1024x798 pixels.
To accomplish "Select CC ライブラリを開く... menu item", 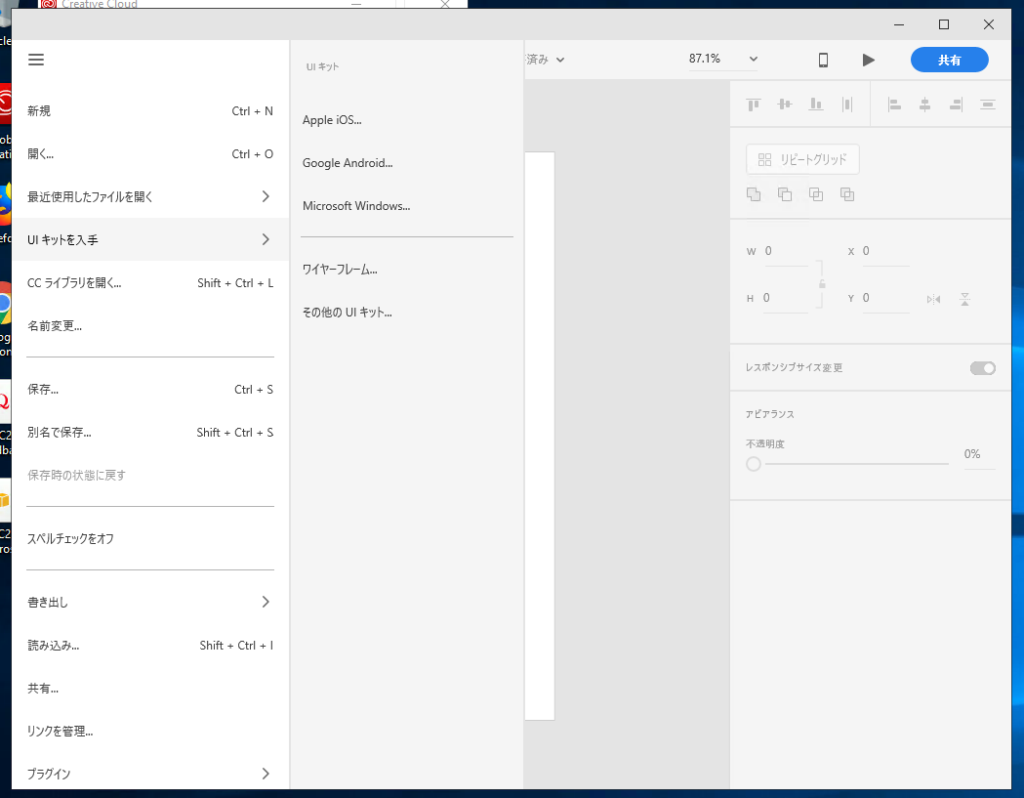I will tap(150, 283).
